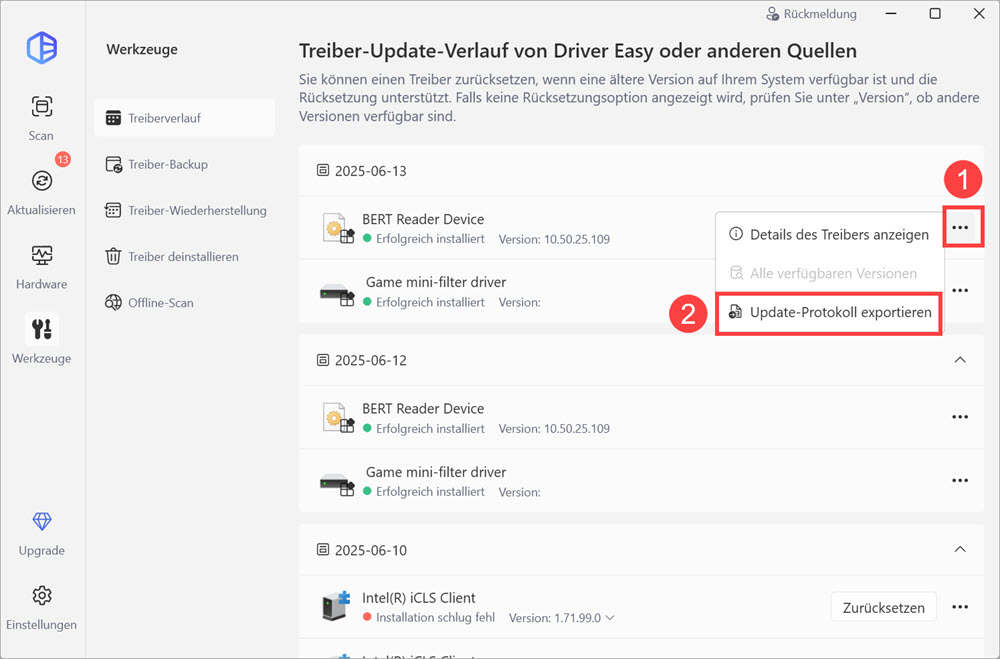Open Rückmeldung in the title bar
The image size is (1000, 659).
[x=811, y=13]
